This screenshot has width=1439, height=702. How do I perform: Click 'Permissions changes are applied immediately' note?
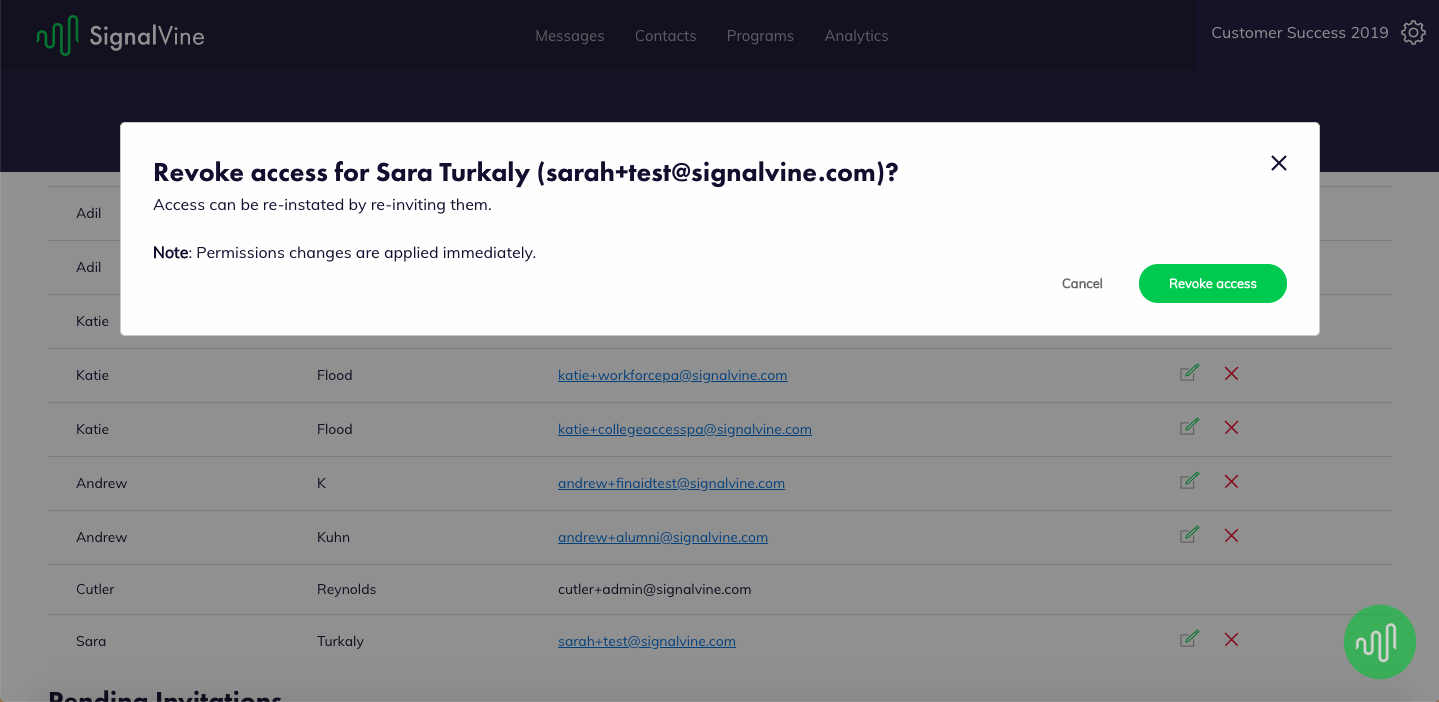click(345, 253)
